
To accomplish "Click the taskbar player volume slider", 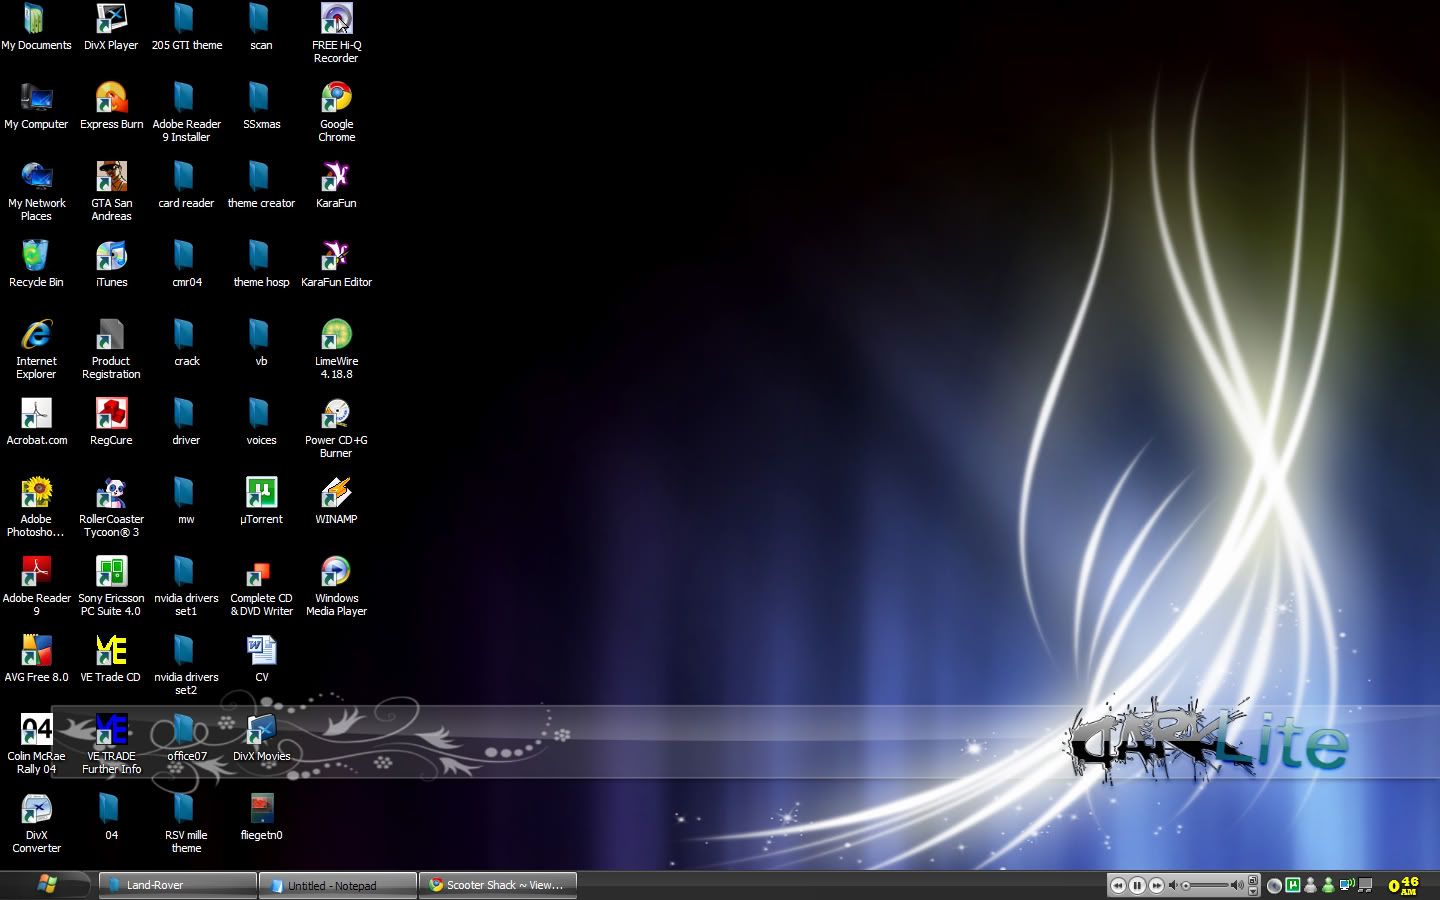I will (x=1206, y=885).
